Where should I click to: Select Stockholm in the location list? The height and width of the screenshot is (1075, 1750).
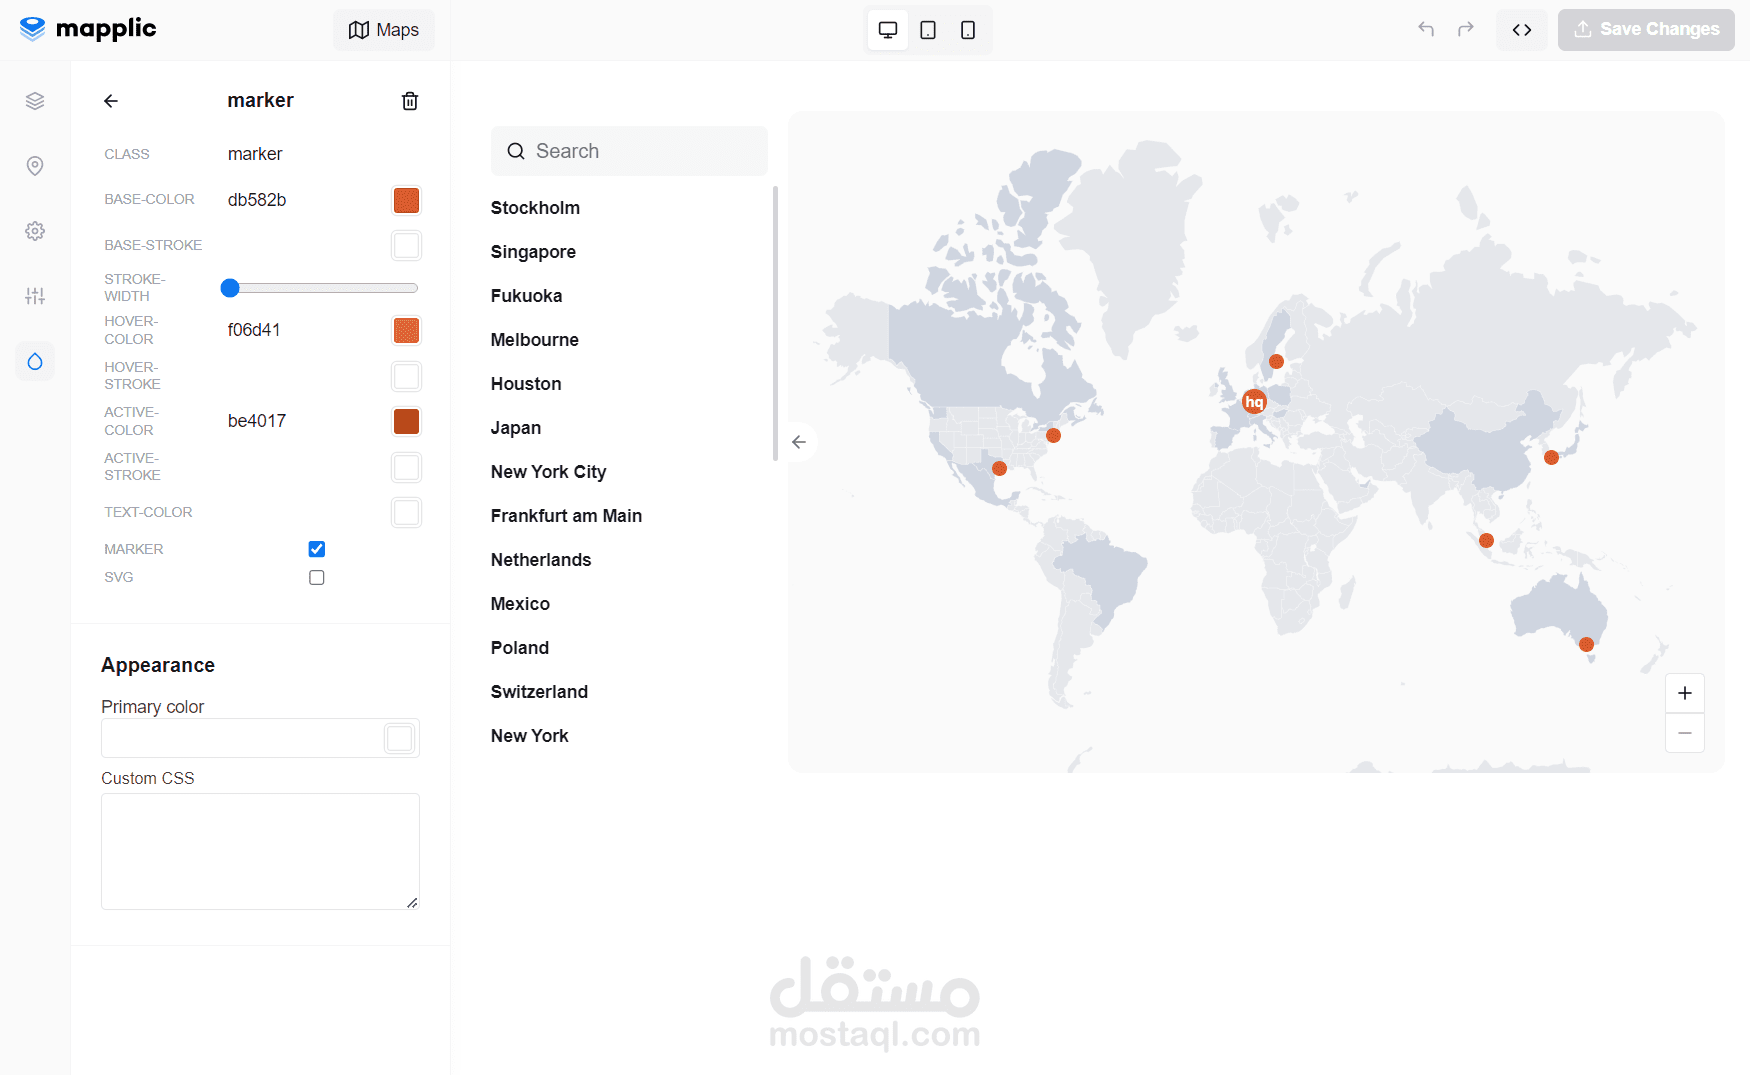[535, 208]
